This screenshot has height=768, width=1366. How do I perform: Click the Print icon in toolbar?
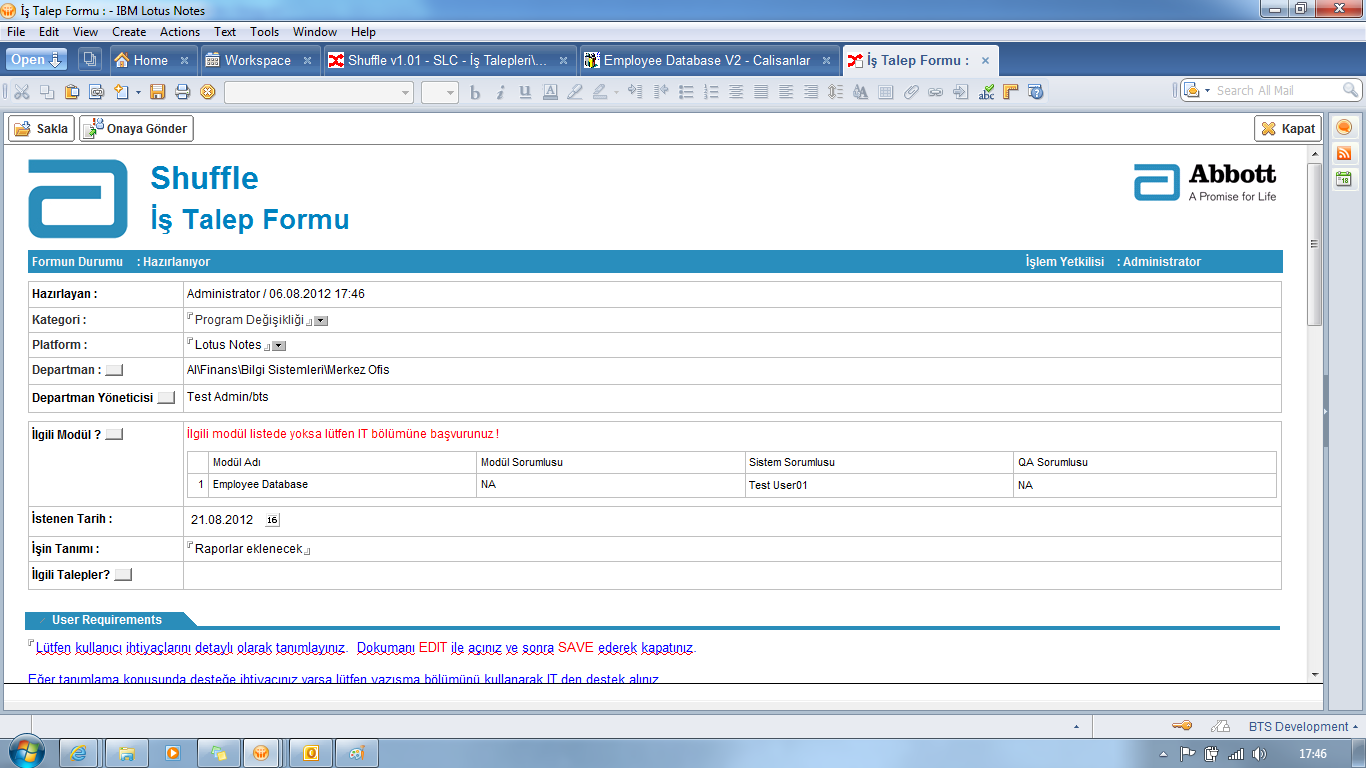(182, 92)
